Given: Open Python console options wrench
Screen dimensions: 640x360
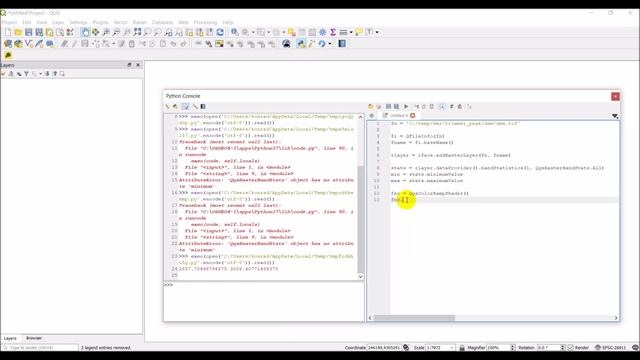Looking at the screenshot, I should (195, 107).
